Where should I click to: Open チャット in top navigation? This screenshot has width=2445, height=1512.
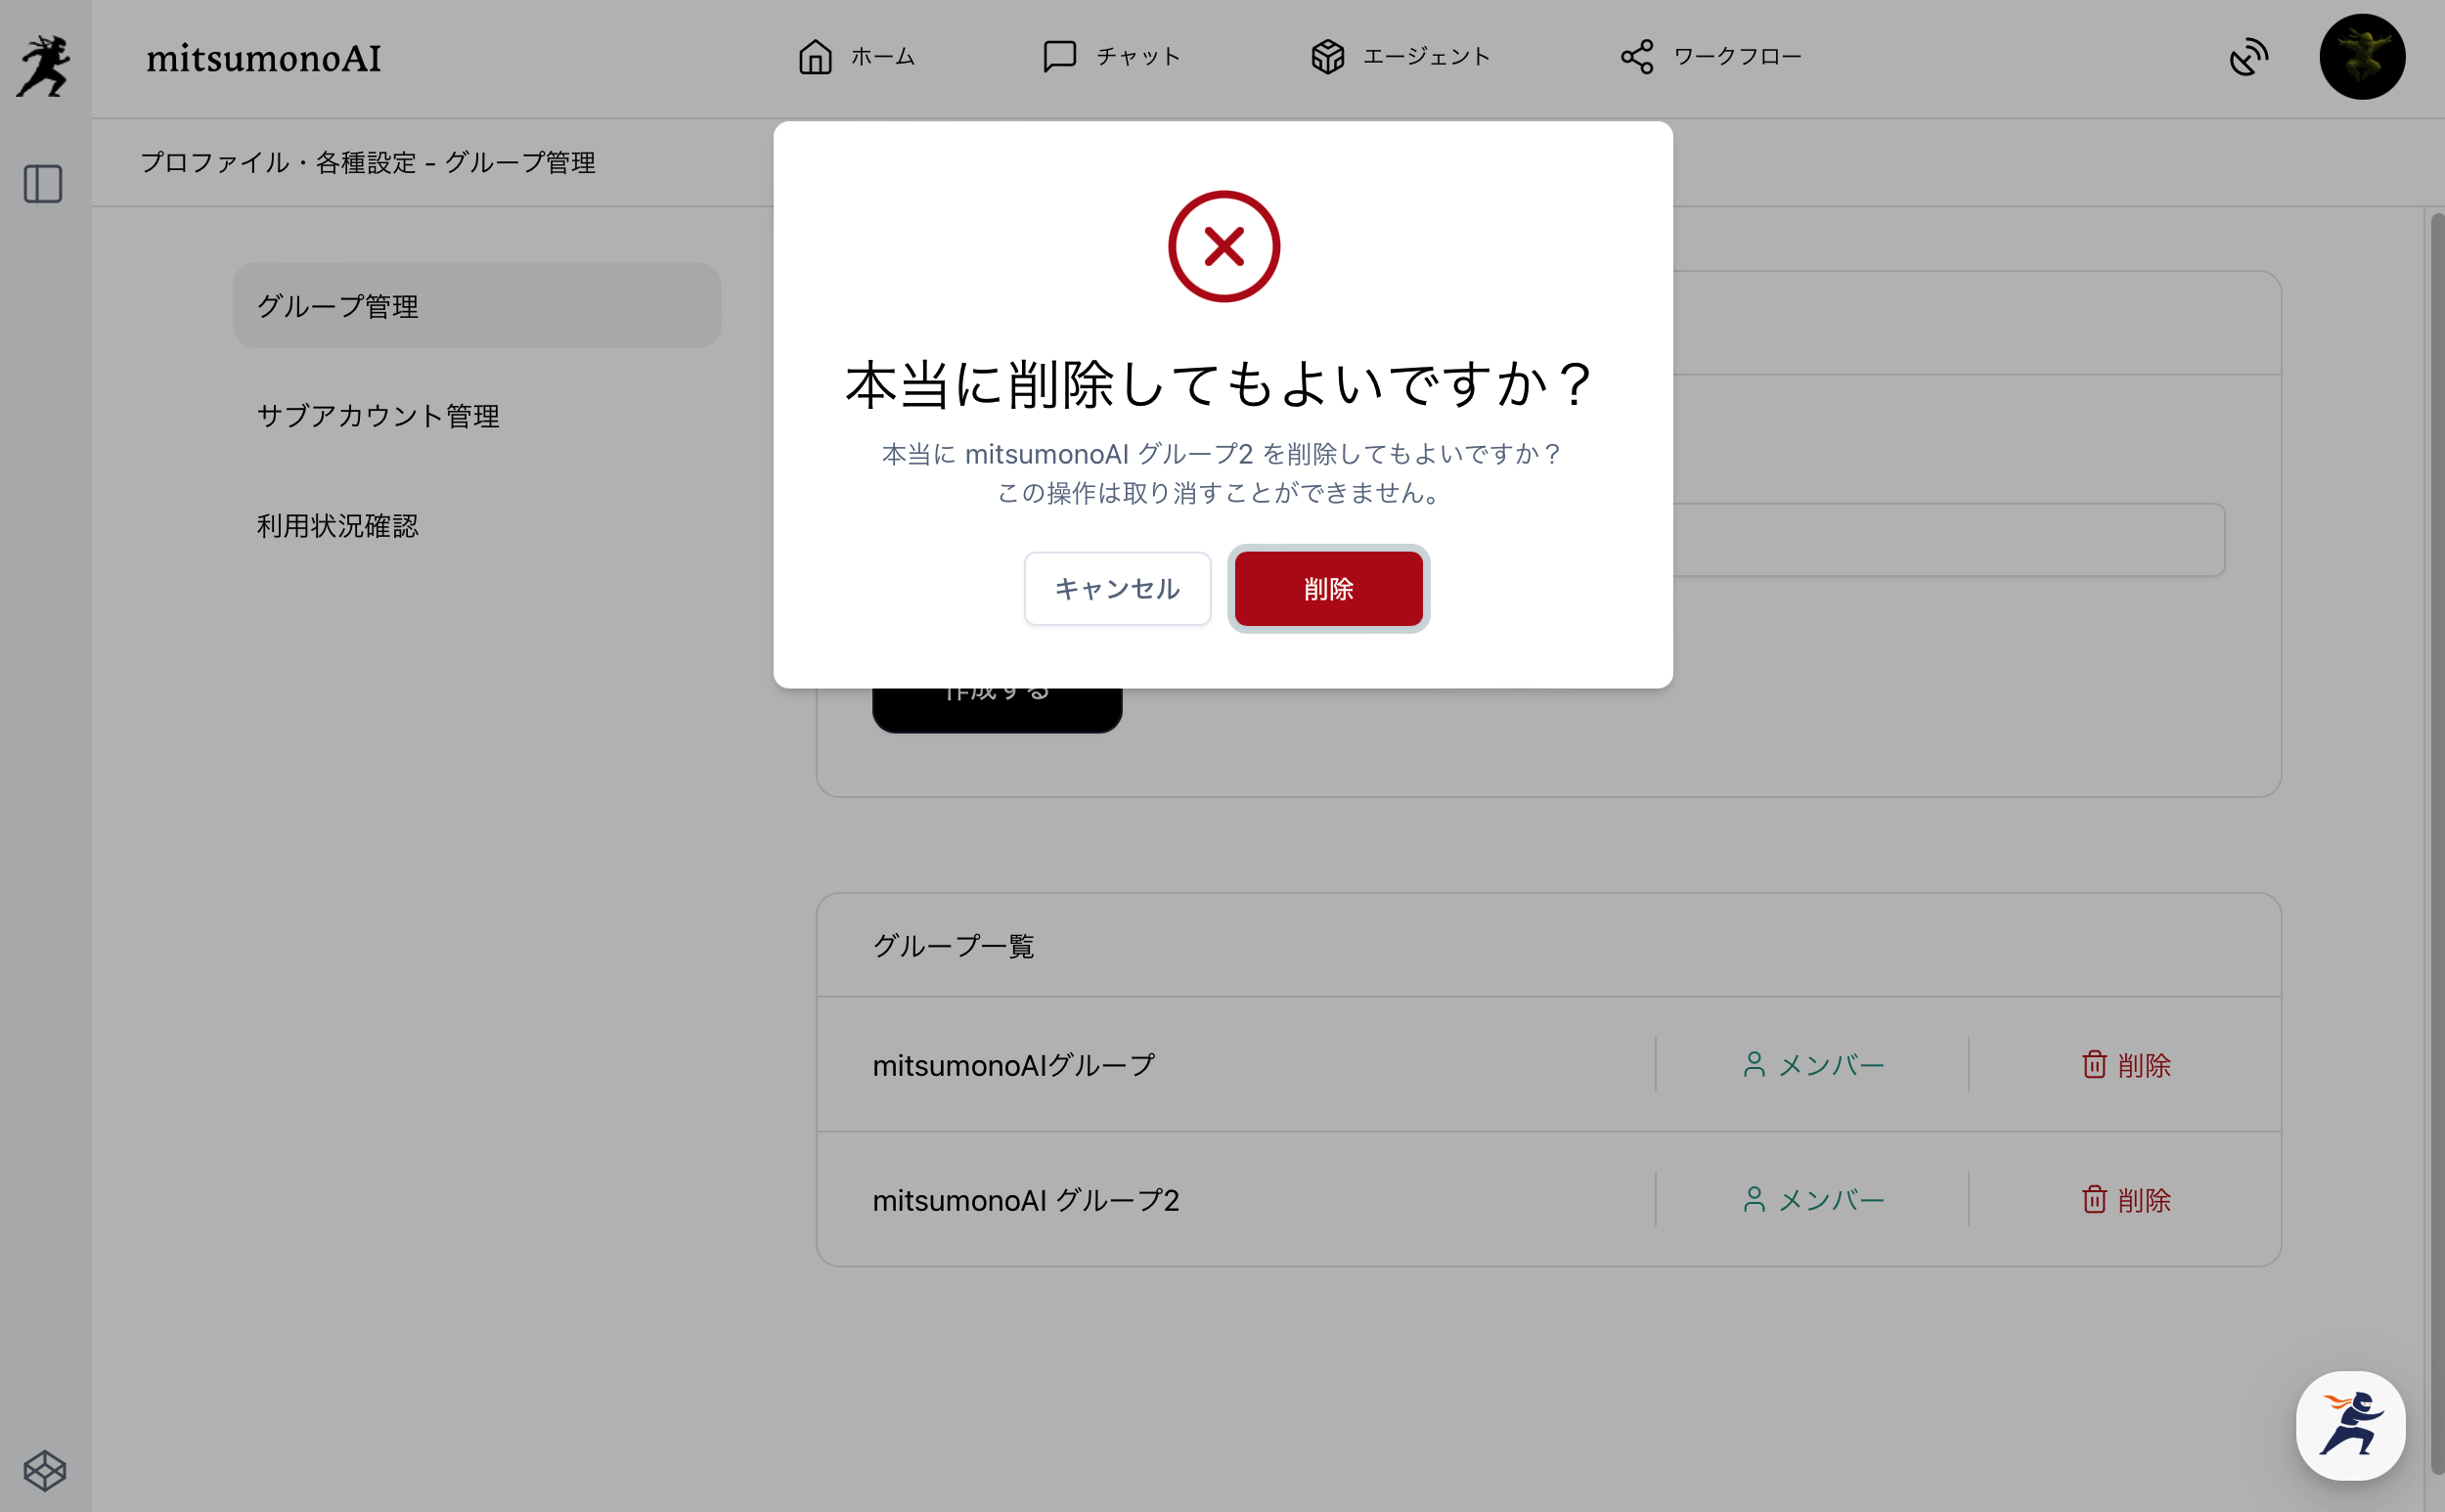[1111, 57]
